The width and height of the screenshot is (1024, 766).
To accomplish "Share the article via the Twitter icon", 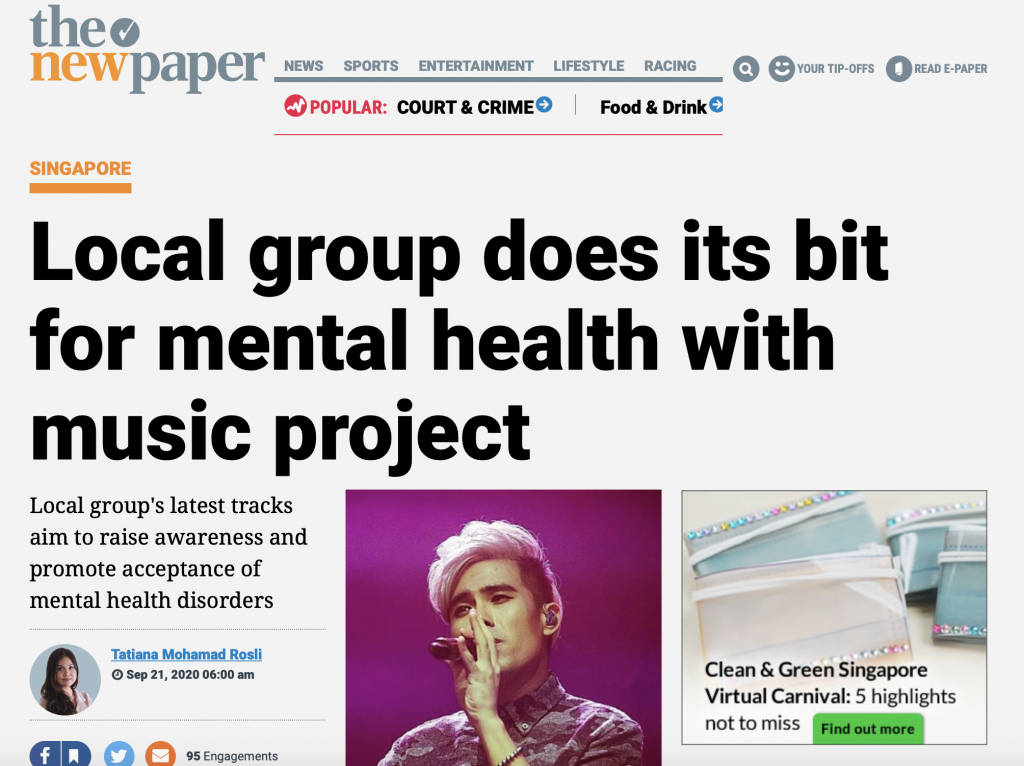I will 119,756.
